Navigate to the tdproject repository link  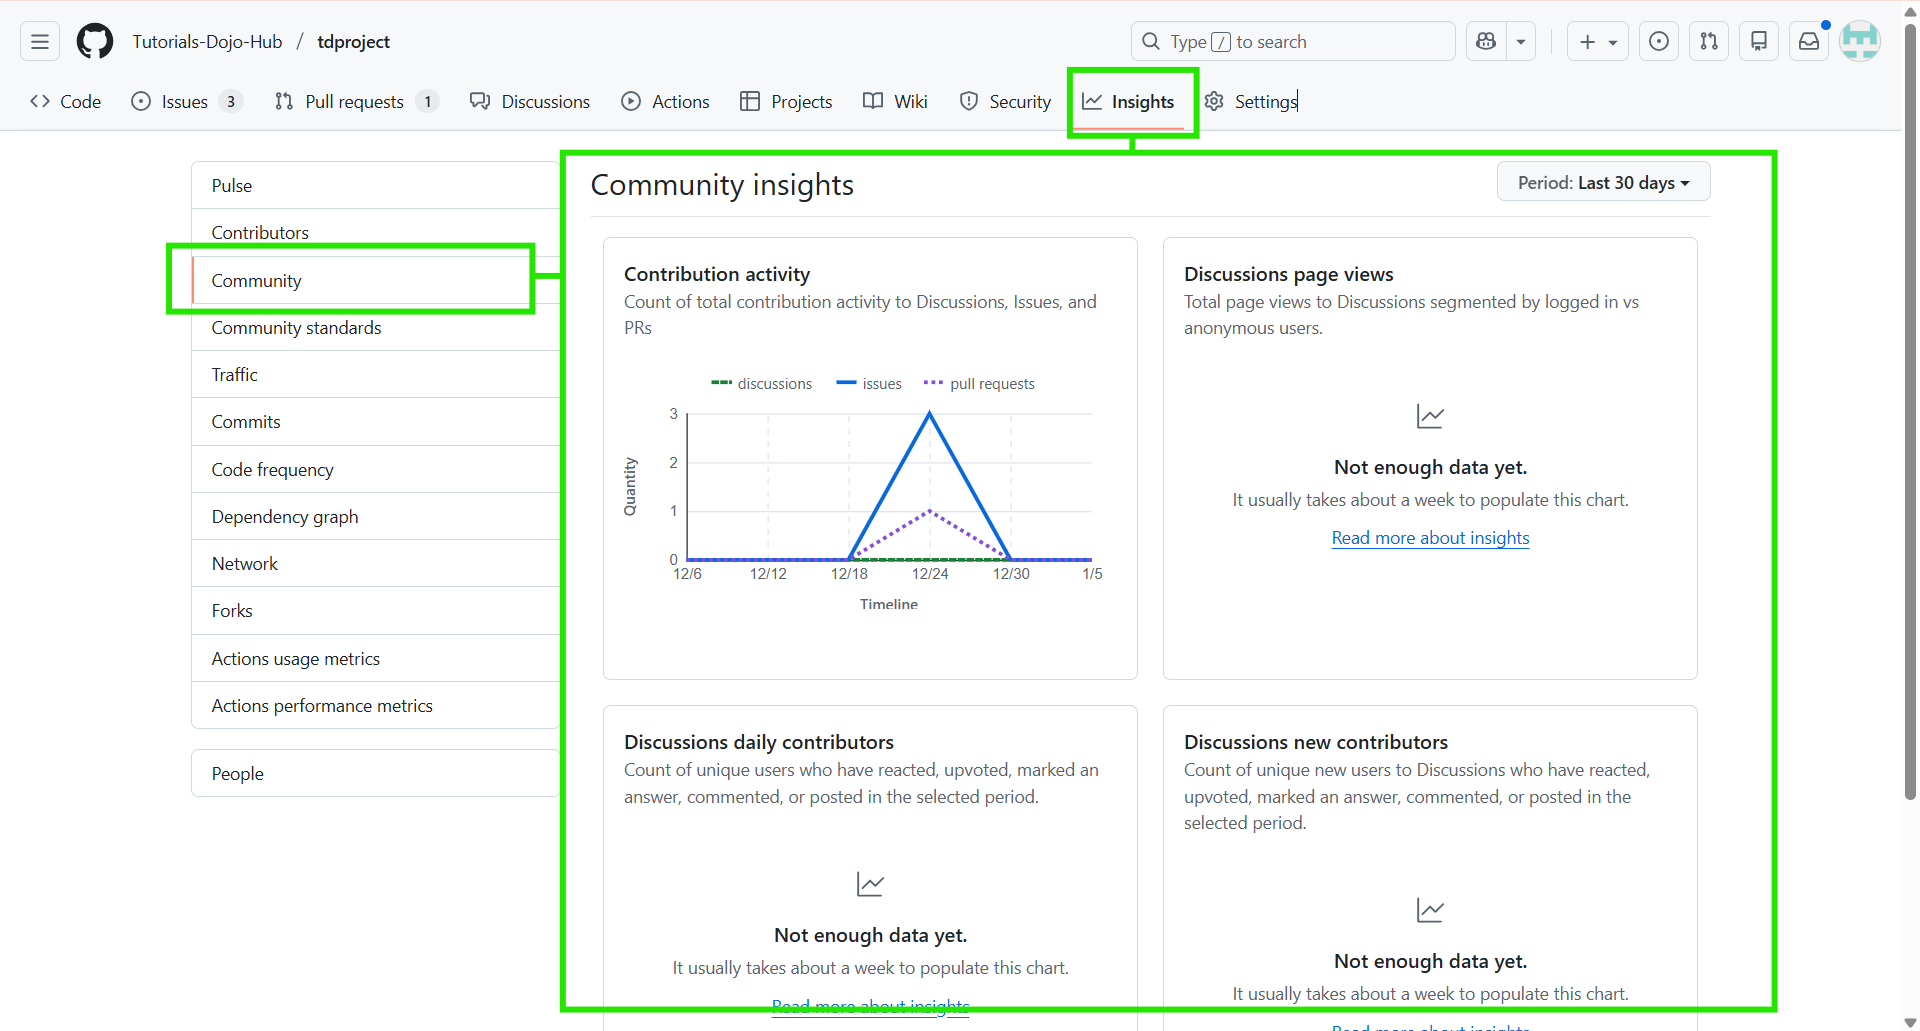point(354,41)
